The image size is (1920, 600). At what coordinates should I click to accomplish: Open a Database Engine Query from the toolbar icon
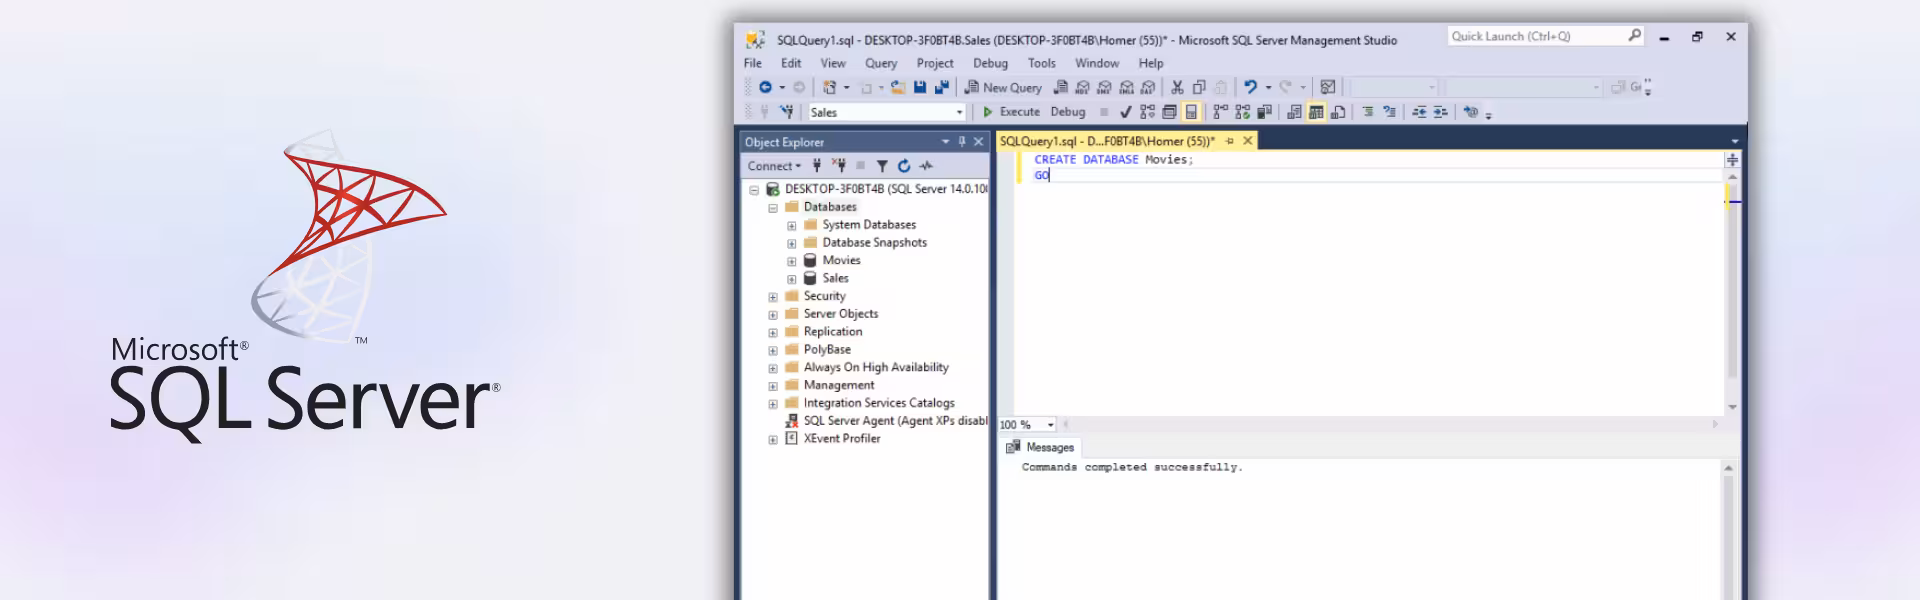click(x=1061, y=87)
